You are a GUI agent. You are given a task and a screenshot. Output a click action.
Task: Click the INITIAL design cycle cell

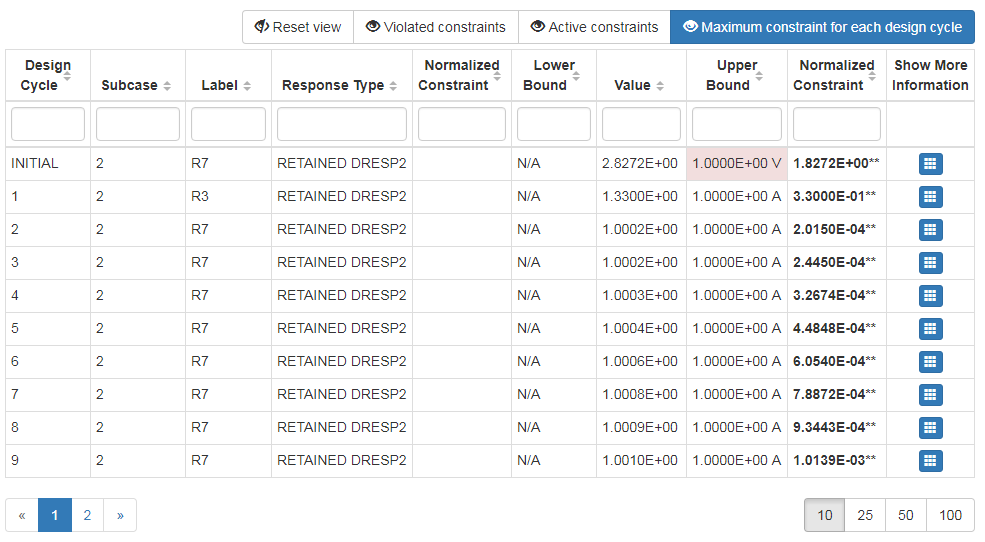48,164
